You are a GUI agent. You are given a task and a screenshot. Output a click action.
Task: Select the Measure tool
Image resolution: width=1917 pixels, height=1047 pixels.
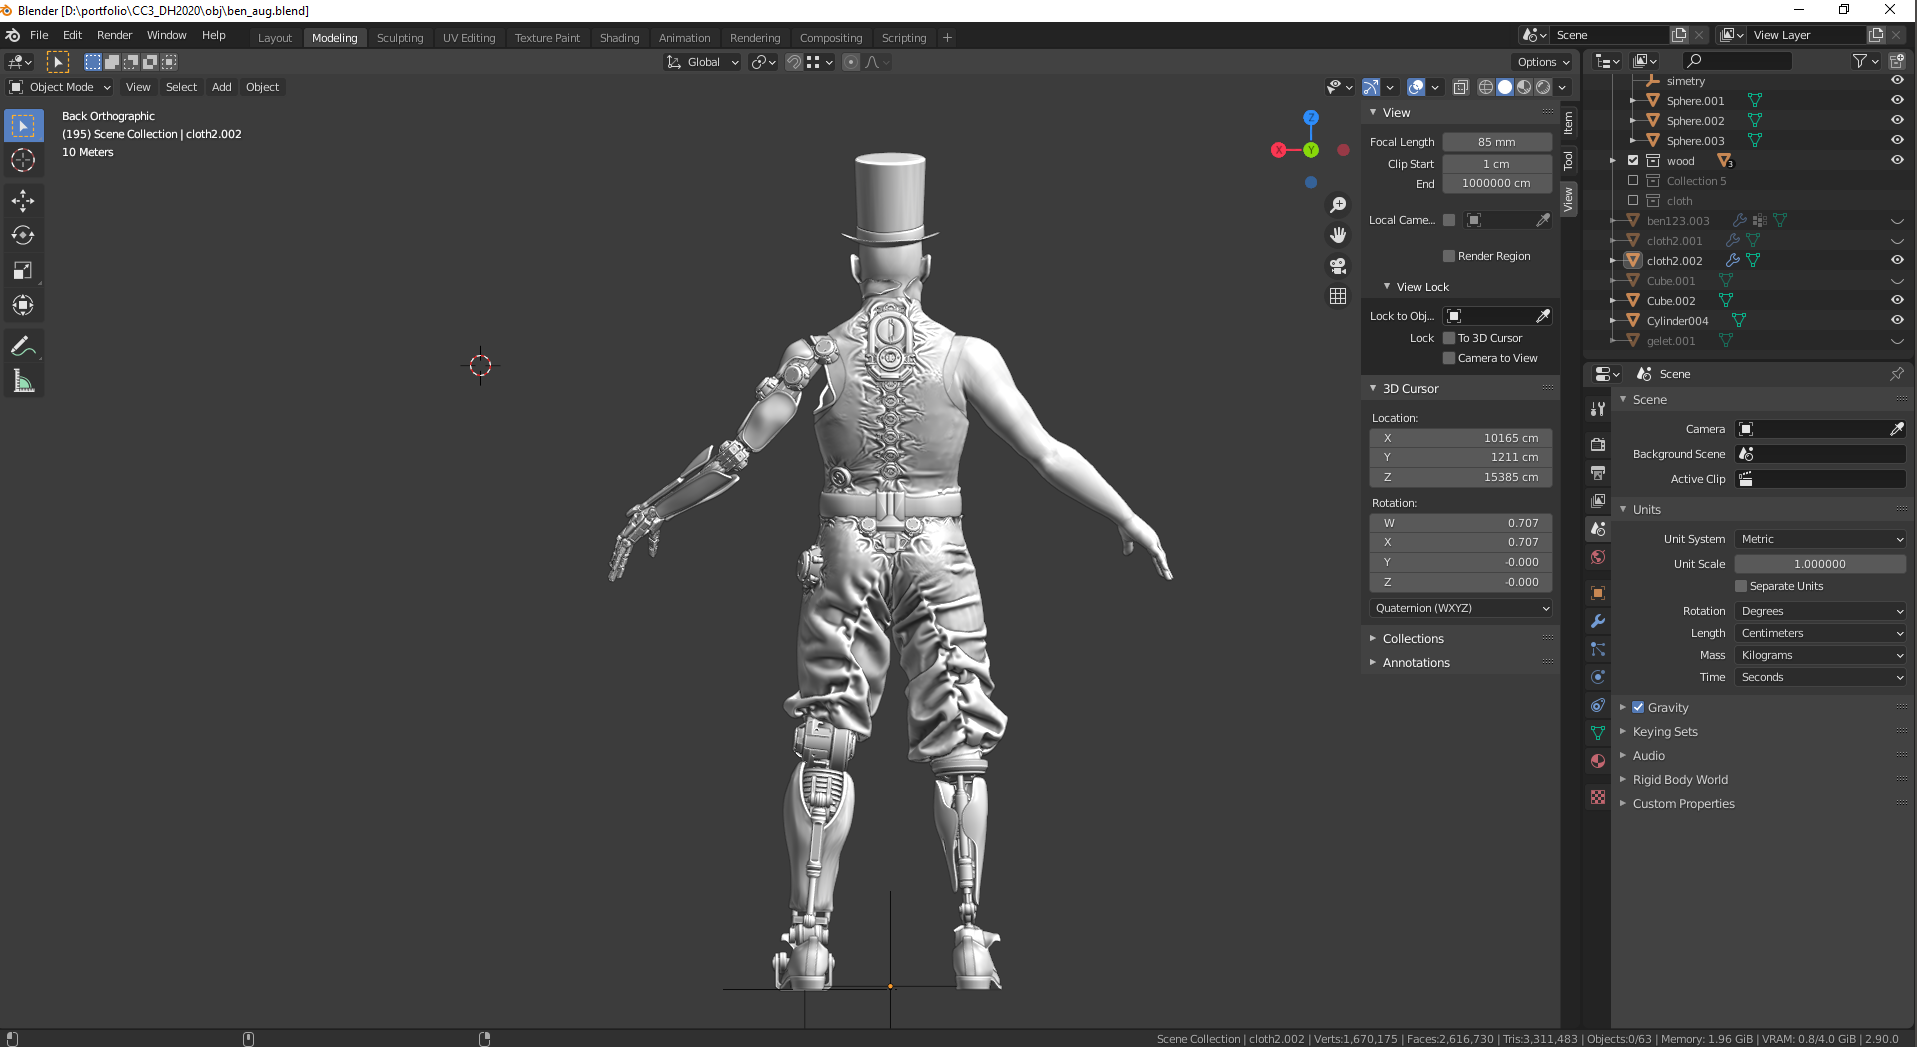coord(23,382)
